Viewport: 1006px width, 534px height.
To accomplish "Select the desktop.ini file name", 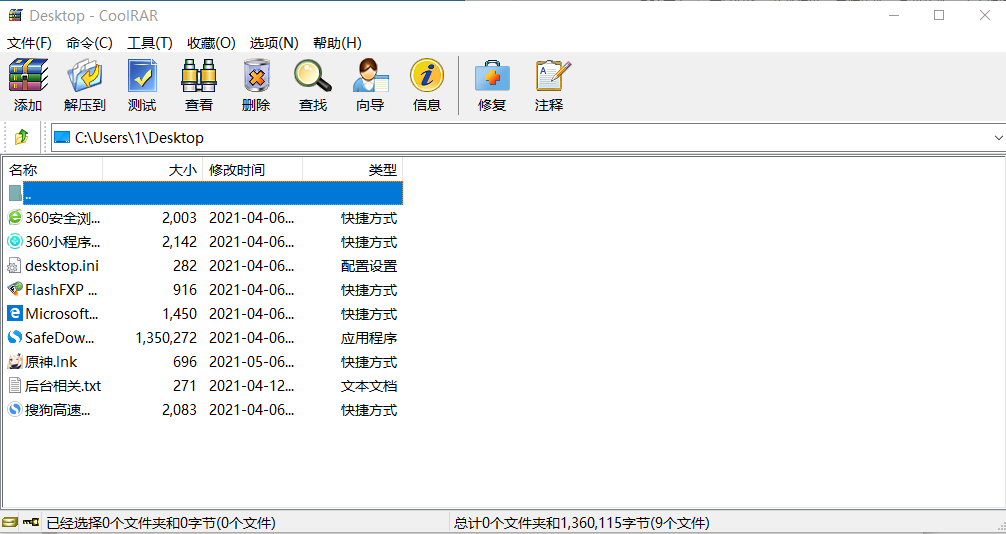I will point(62,266).
